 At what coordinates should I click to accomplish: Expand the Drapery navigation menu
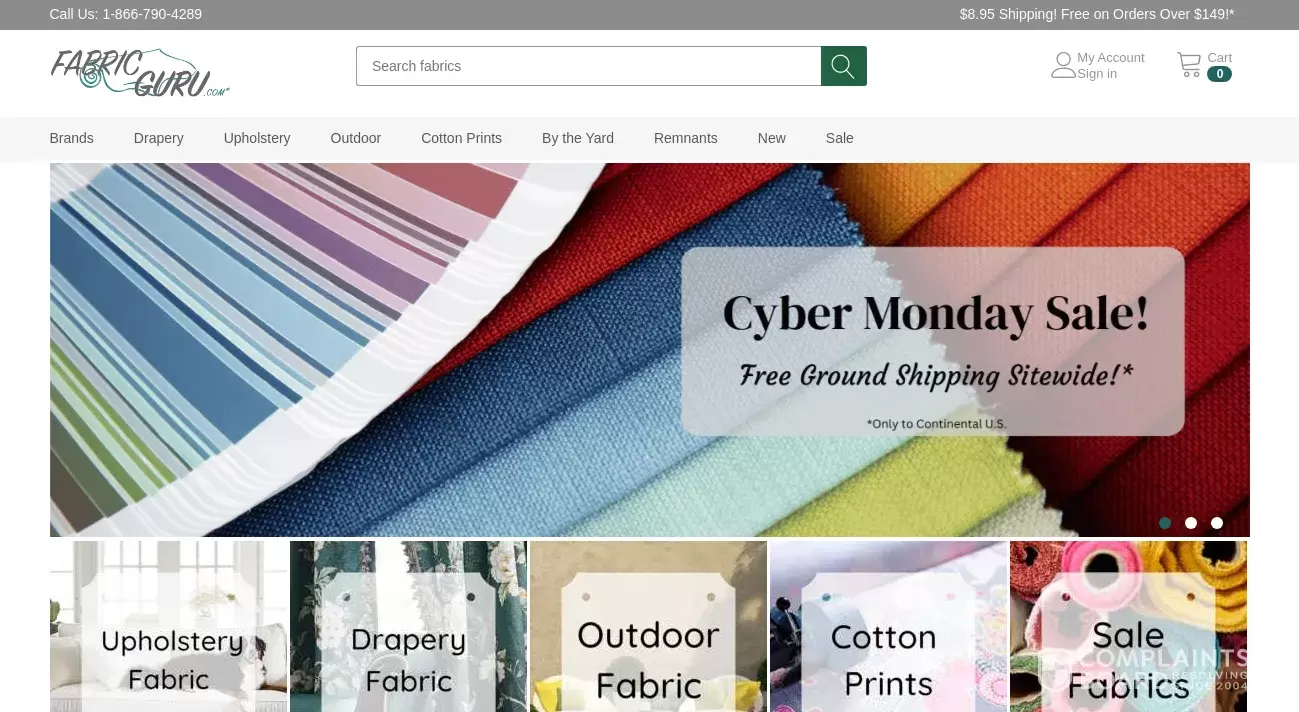click(158, 138)
